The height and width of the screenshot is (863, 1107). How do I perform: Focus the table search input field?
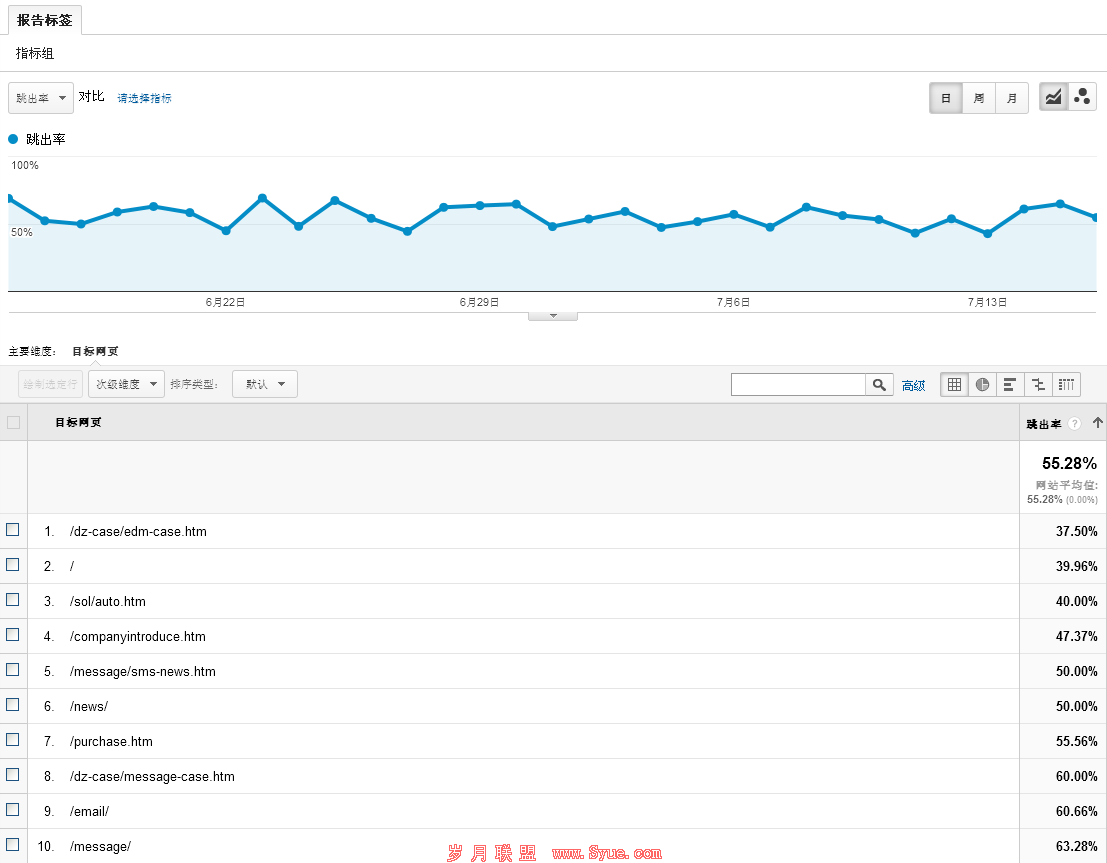point(798,385)
